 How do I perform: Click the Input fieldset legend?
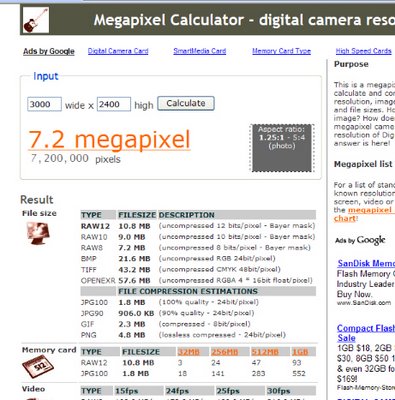(46, 76)
